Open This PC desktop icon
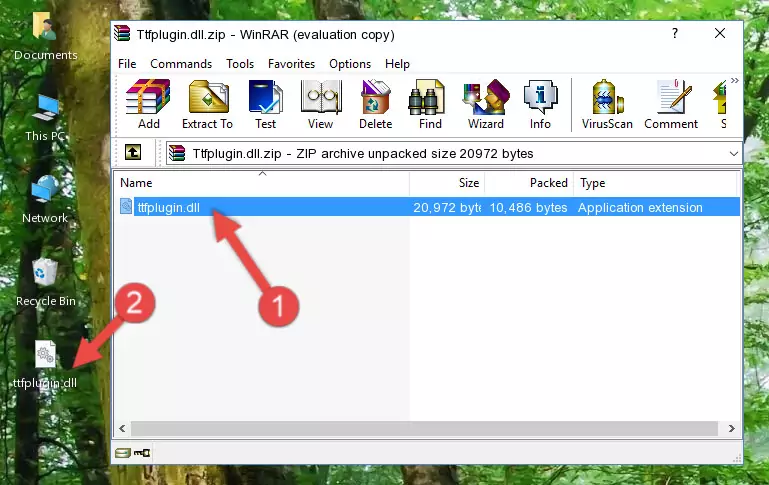Image resolution: width=769 pixels, height=485 pixels. coord(46,118)
